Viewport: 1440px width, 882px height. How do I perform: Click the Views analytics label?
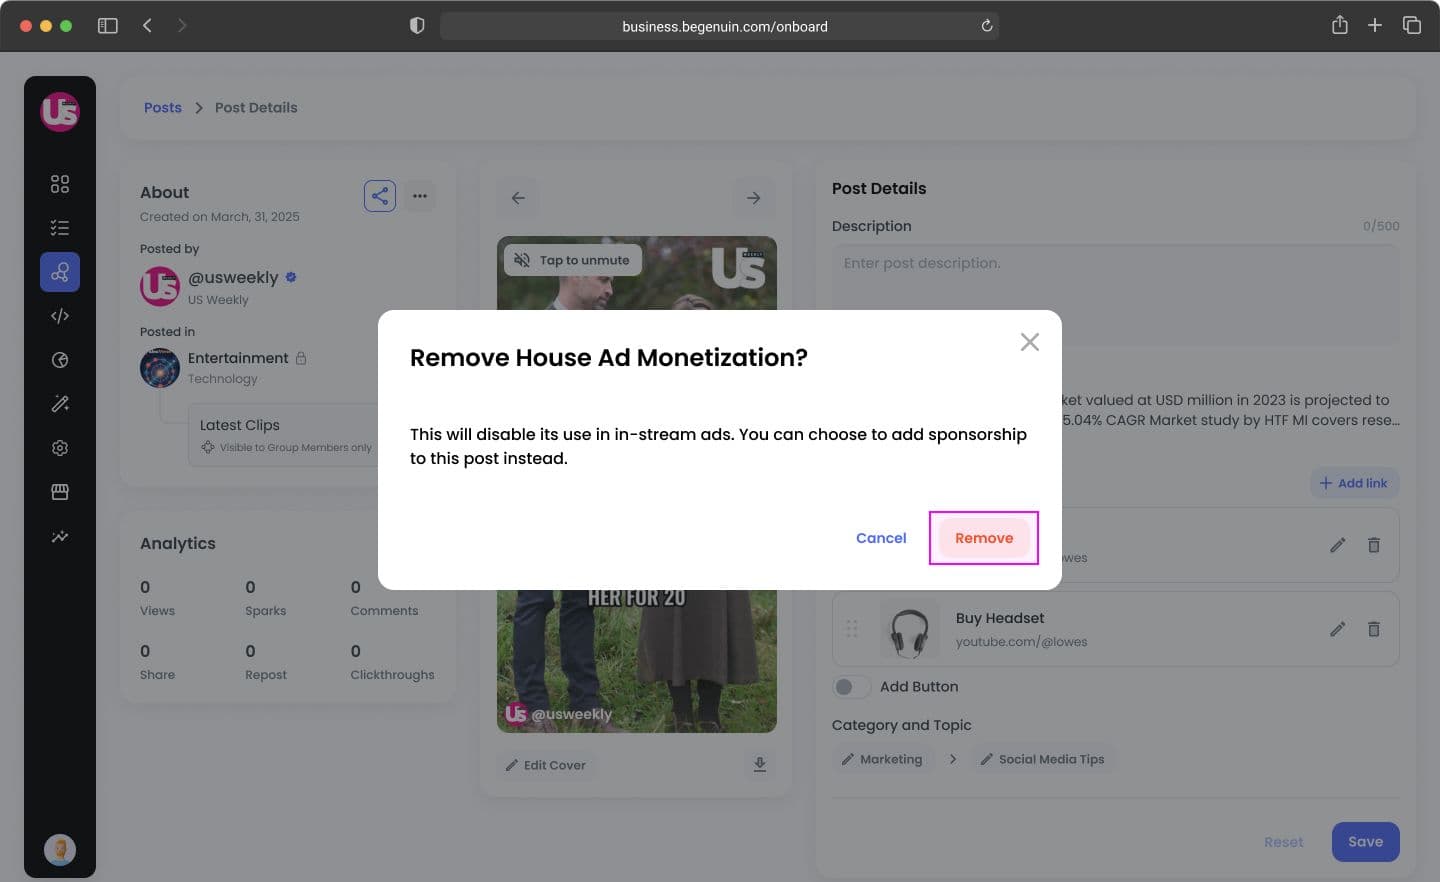[x=157, y=611]
